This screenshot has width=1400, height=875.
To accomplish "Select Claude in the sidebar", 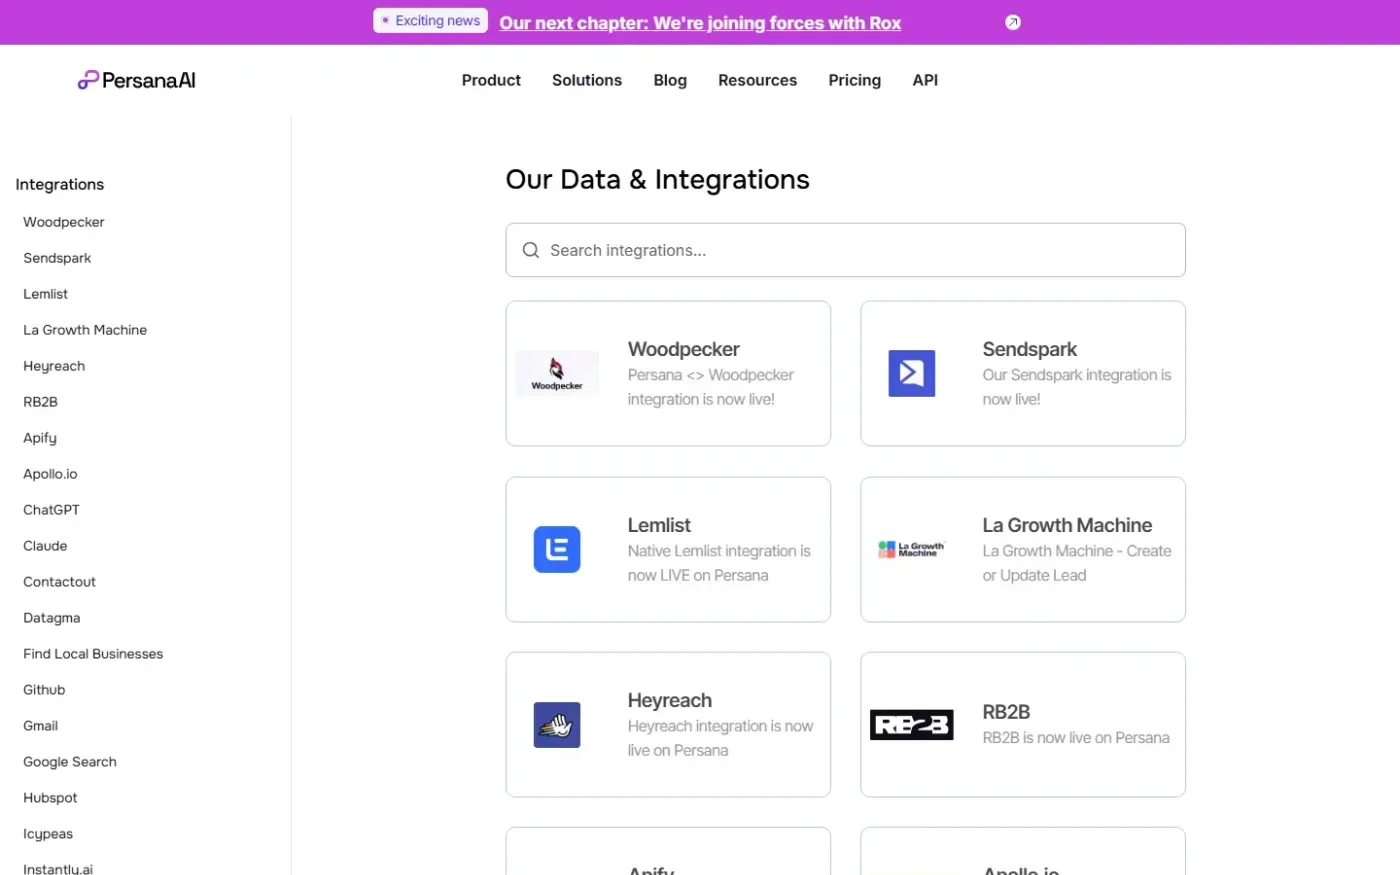I will (45, 546).
